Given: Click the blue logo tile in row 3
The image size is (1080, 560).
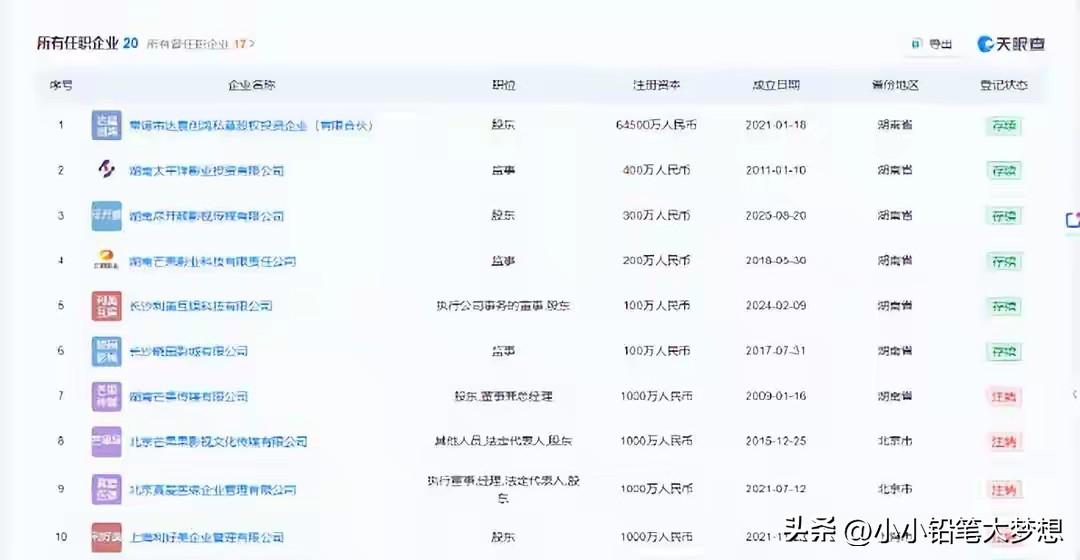Looking at the screenshot, I should click(107, 216).
